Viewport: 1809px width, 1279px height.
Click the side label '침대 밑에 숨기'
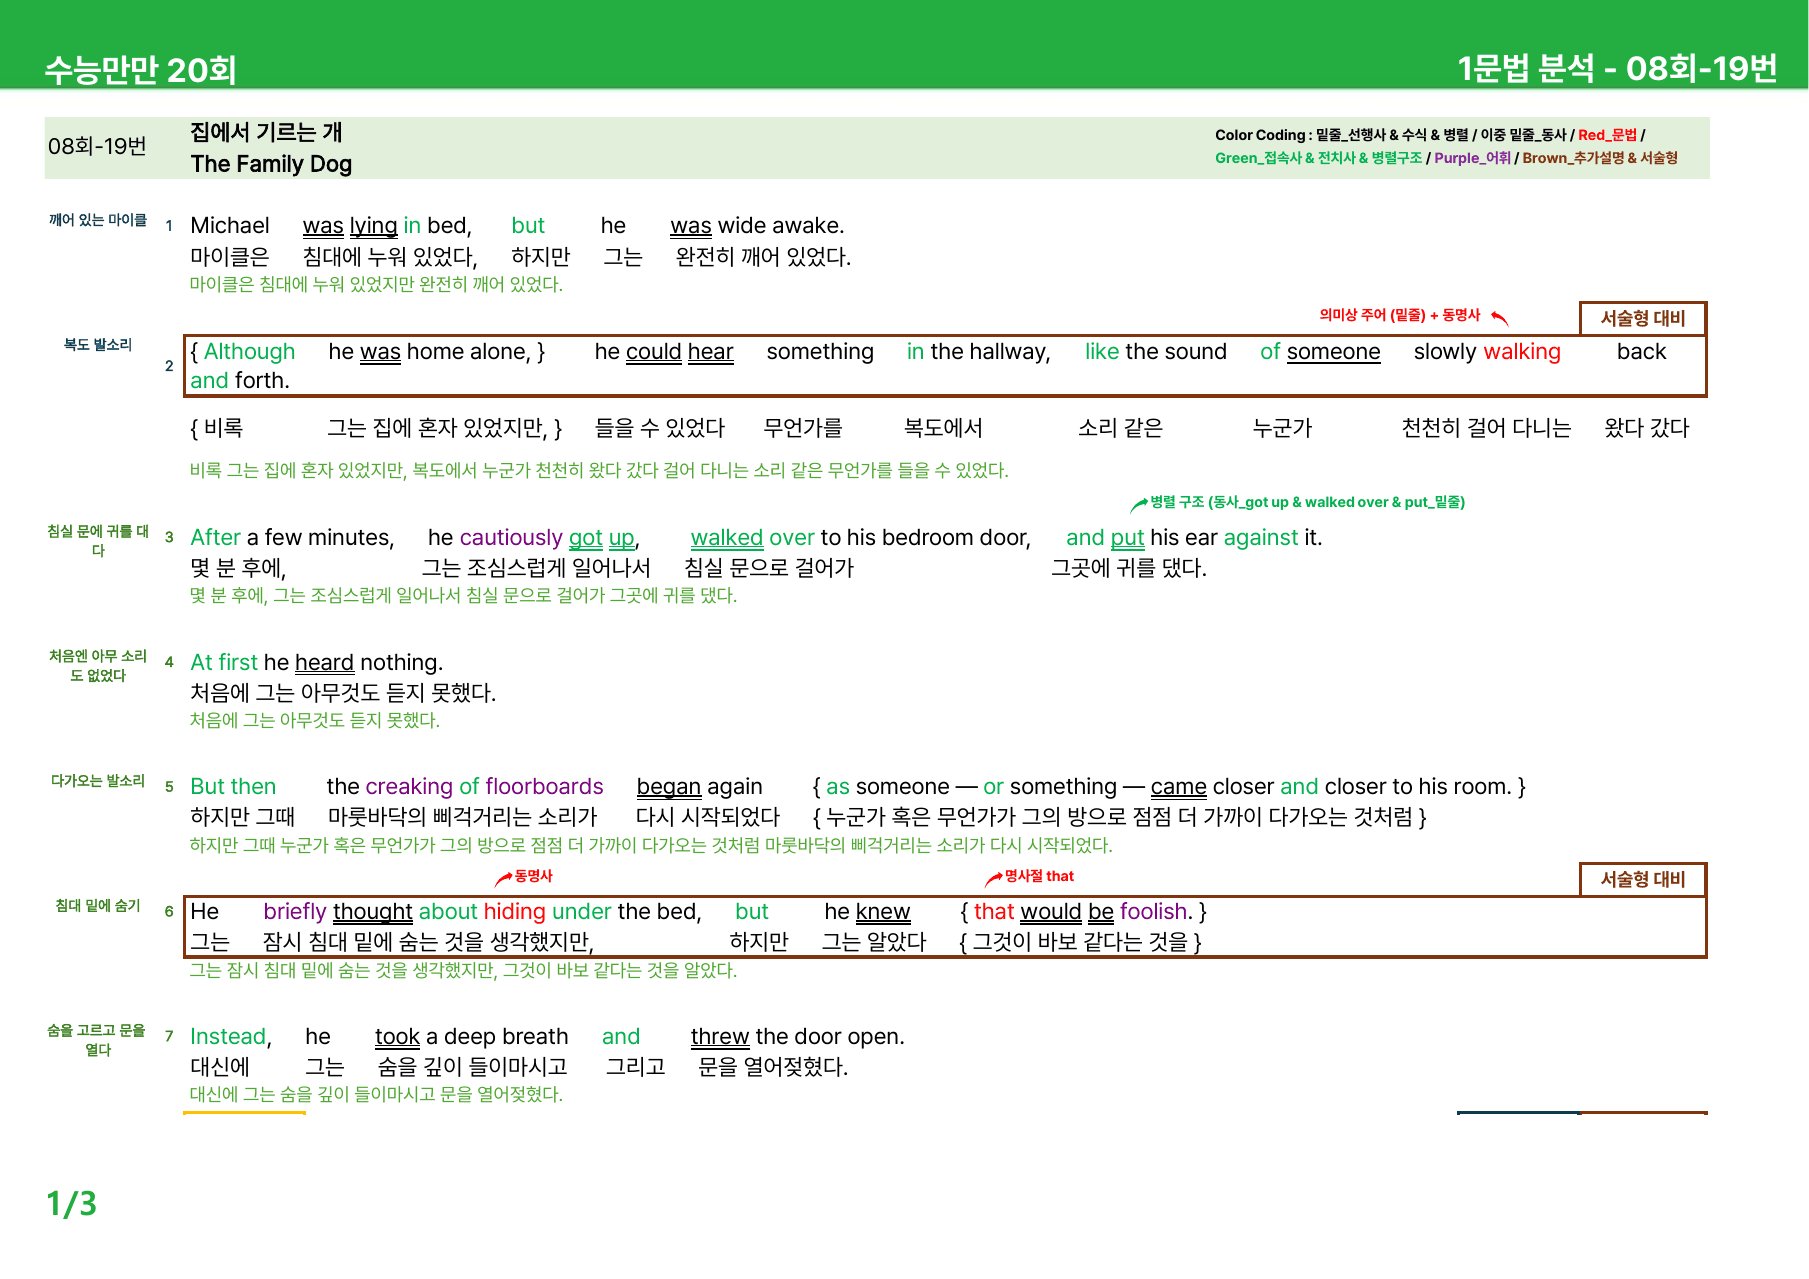pyautogui.click(x=98, y=906)
